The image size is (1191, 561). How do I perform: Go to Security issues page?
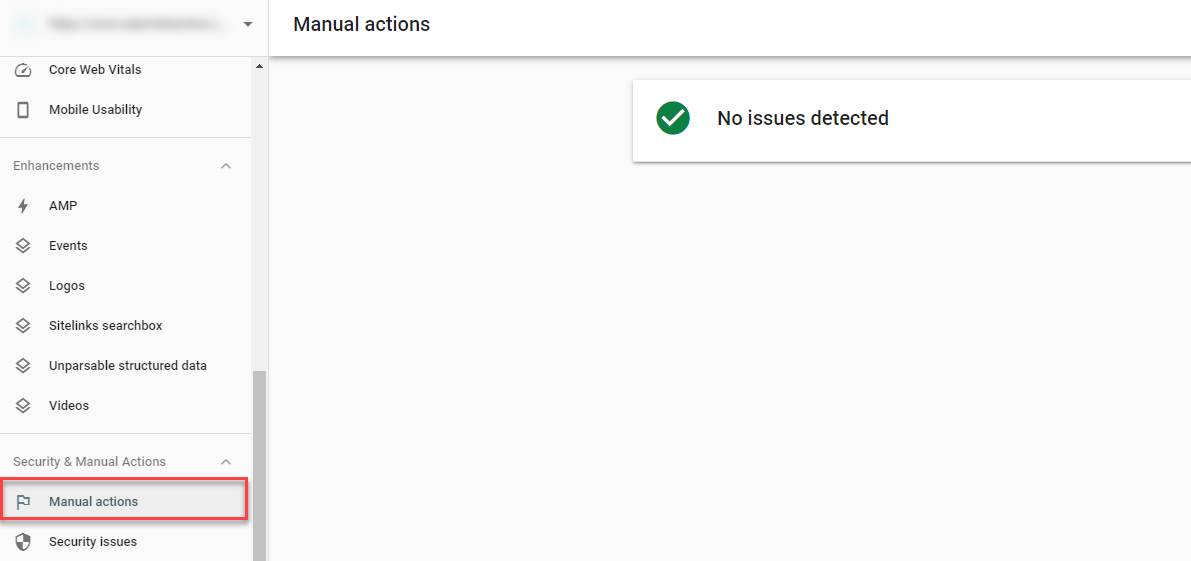tap(93, 542)
